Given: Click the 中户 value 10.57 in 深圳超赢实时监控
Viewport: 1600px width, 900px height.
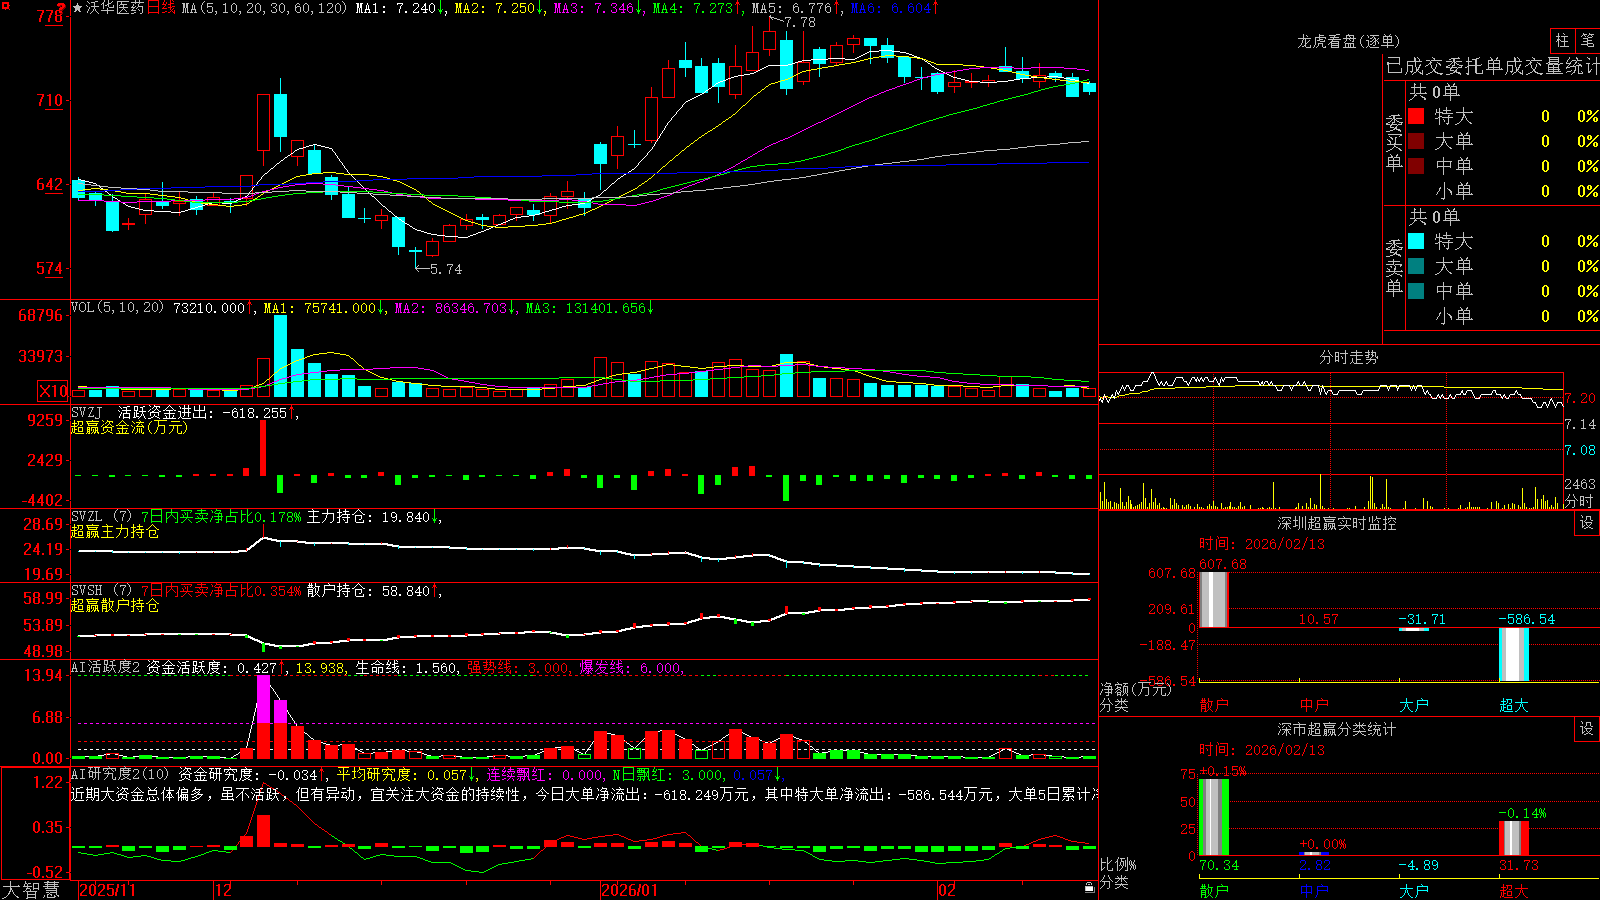Looking at the screenshot, I should (1318, 619).
